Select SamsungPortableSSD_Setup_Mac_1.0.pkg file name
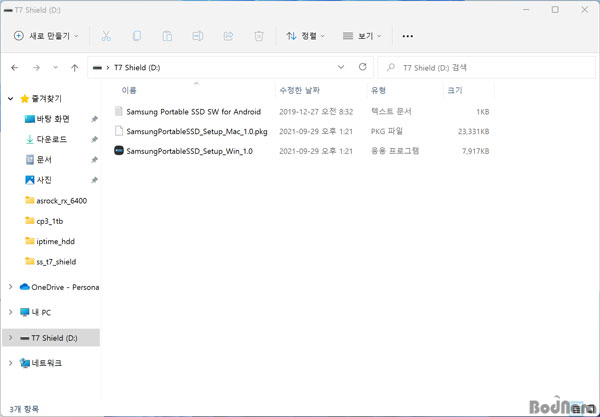 [x=197, y=132]
